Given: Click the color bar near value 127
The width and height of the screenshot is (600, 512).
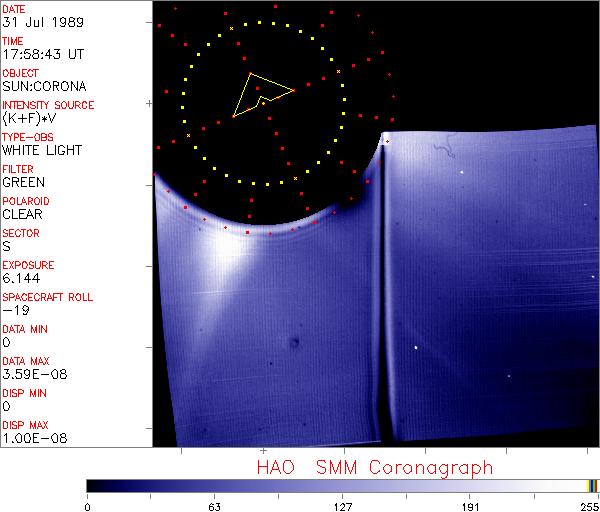Looking at the screenshot, I should [342, 485].
